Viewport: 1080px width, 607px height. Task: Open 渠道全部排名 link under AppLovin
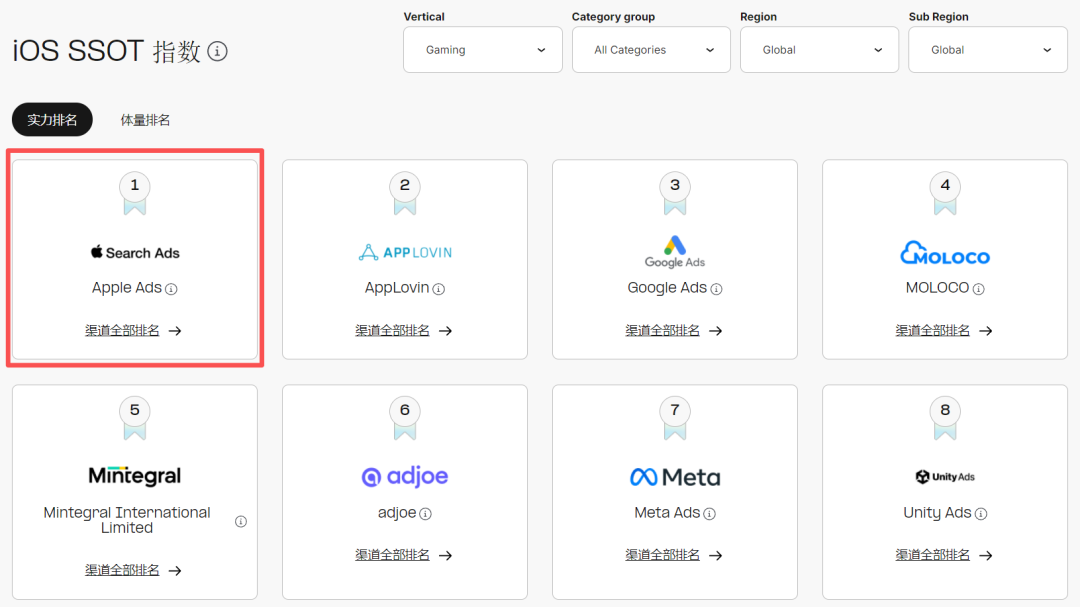404,331
